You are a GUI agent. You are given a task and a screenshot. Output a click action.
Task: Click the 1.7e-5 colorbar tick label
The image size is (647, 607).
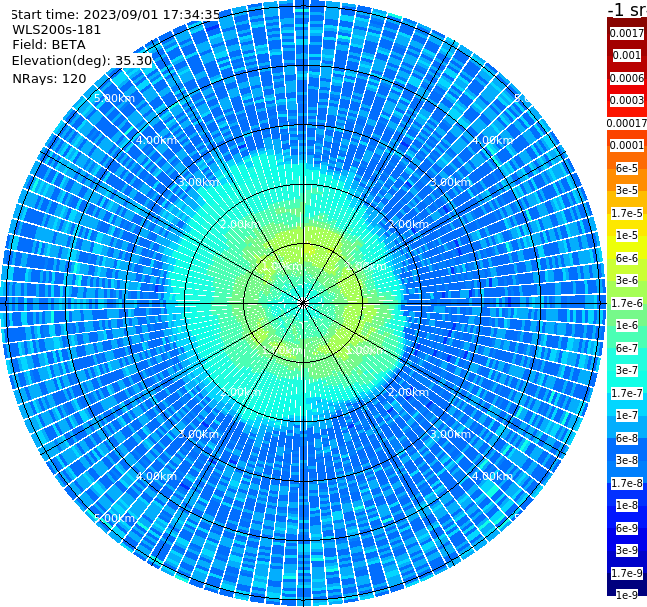pyautogui.click(x=627, y=213)
